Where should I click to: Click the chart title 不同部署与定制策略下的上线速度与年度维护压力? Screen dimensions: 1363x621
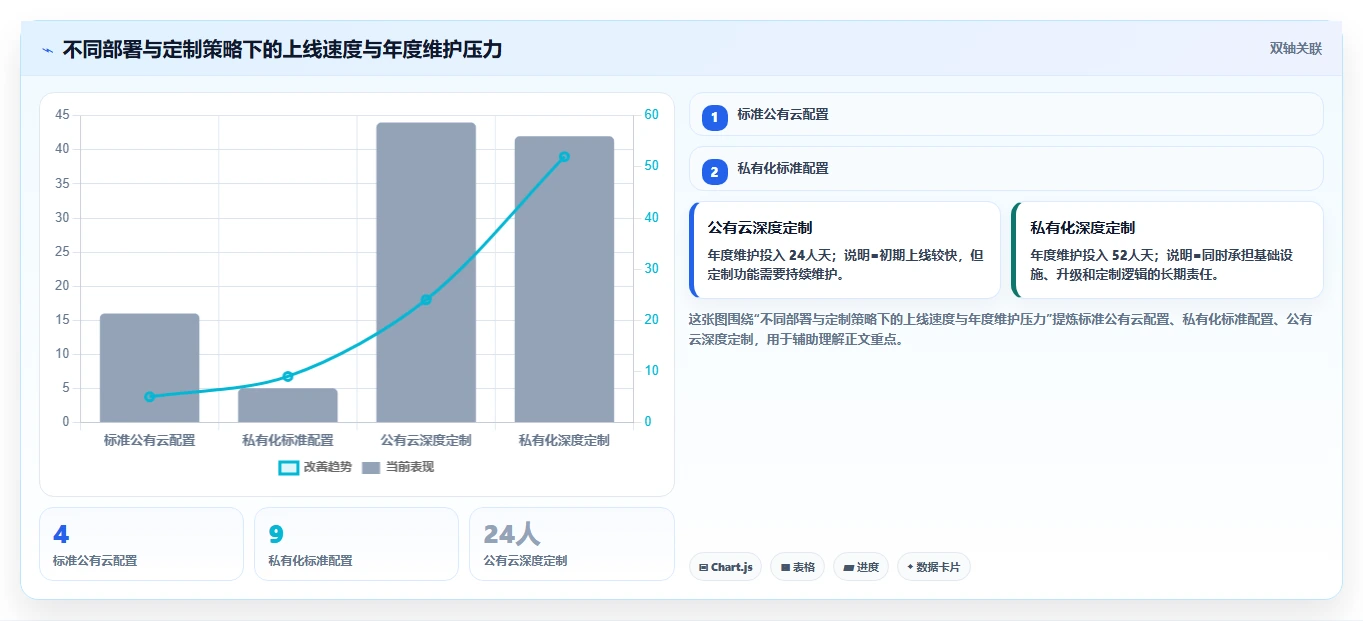point(282,49)
